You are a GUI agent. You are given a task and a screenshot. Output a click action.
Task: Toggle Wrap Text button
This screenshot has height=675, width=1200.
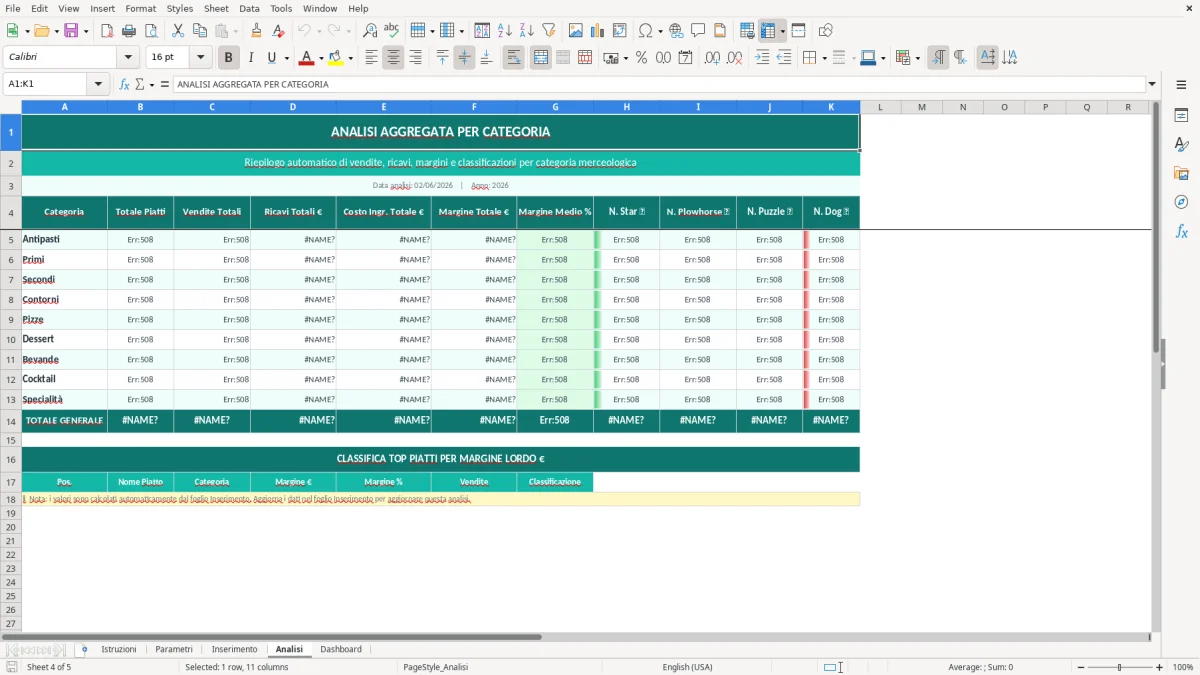click(x=514, y=58)
